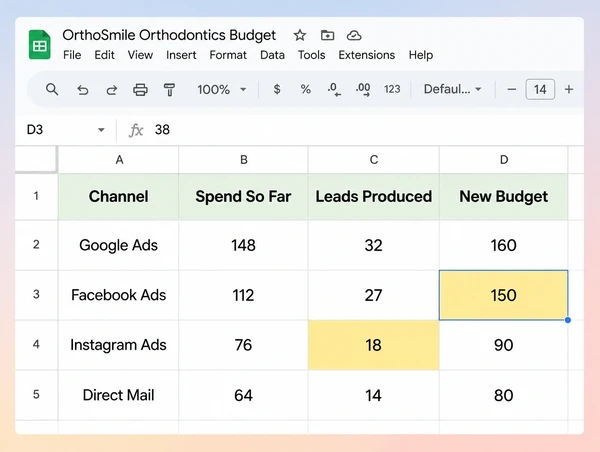Select highlighted leads cell 18
Viewport: 600px width, 452px height.
pos(373,345)
